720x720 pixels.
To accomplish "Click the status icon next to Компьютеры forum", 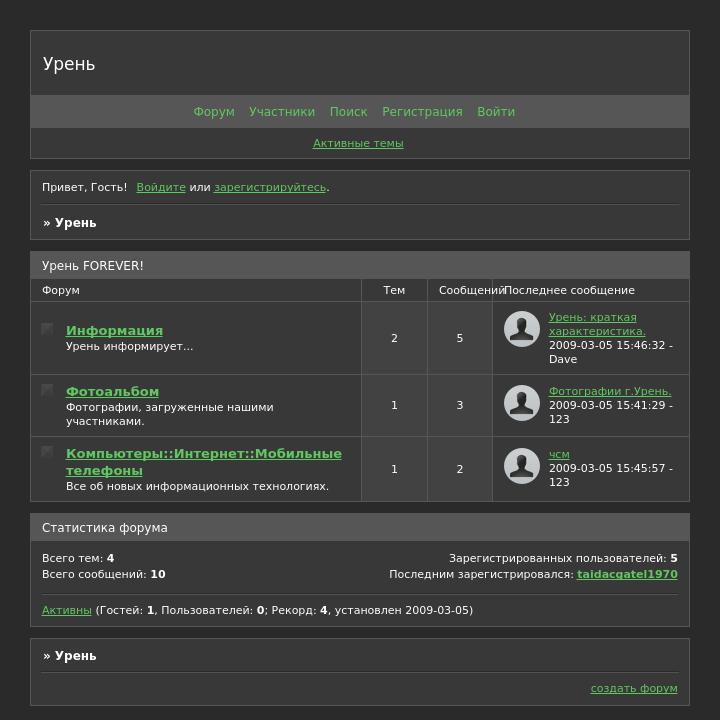I will point(47,452).
